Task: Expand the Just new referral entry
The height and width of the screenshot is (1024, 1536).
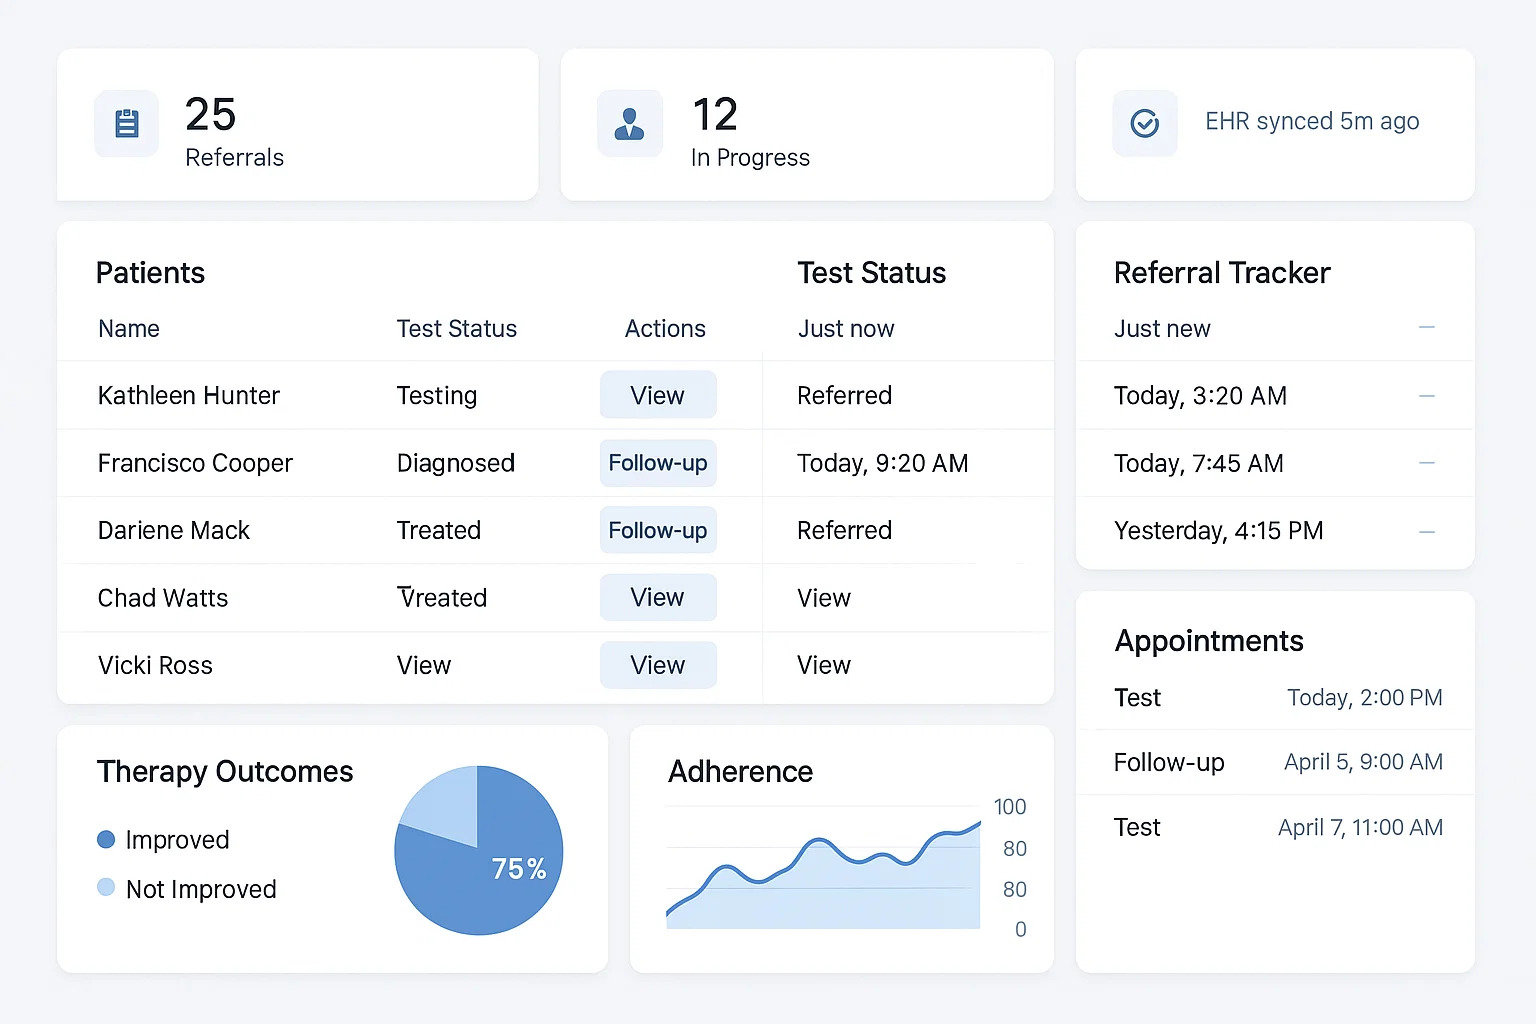Action: tap(1427, 328)
